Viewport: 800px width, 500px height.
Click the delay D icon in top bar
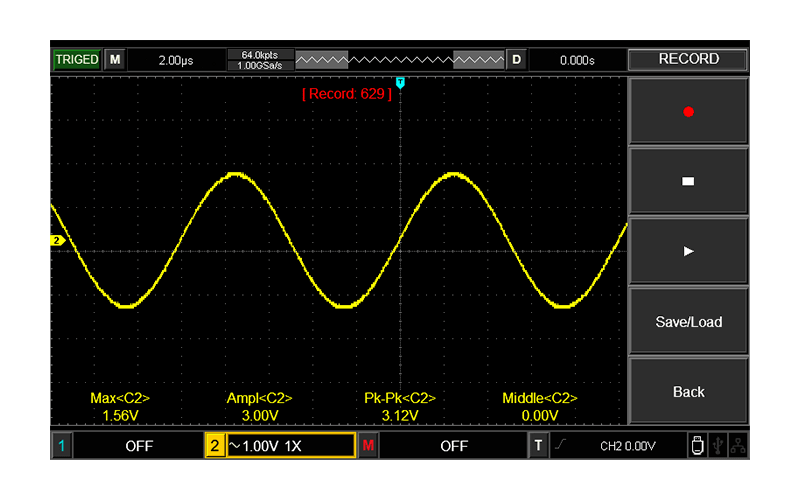tap(516, 60)
